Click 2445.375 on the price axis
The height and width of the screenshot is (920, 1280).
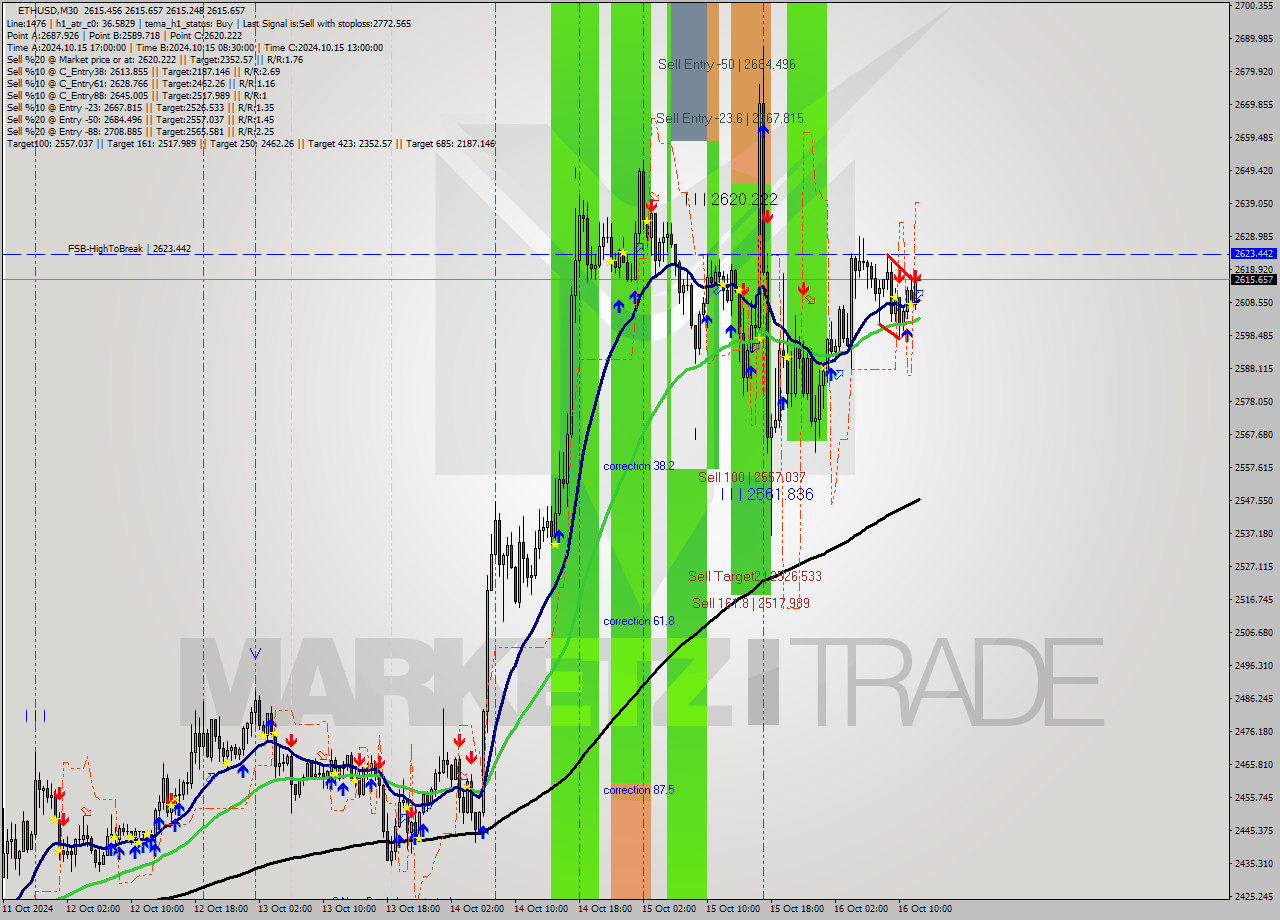(1254, 831)
